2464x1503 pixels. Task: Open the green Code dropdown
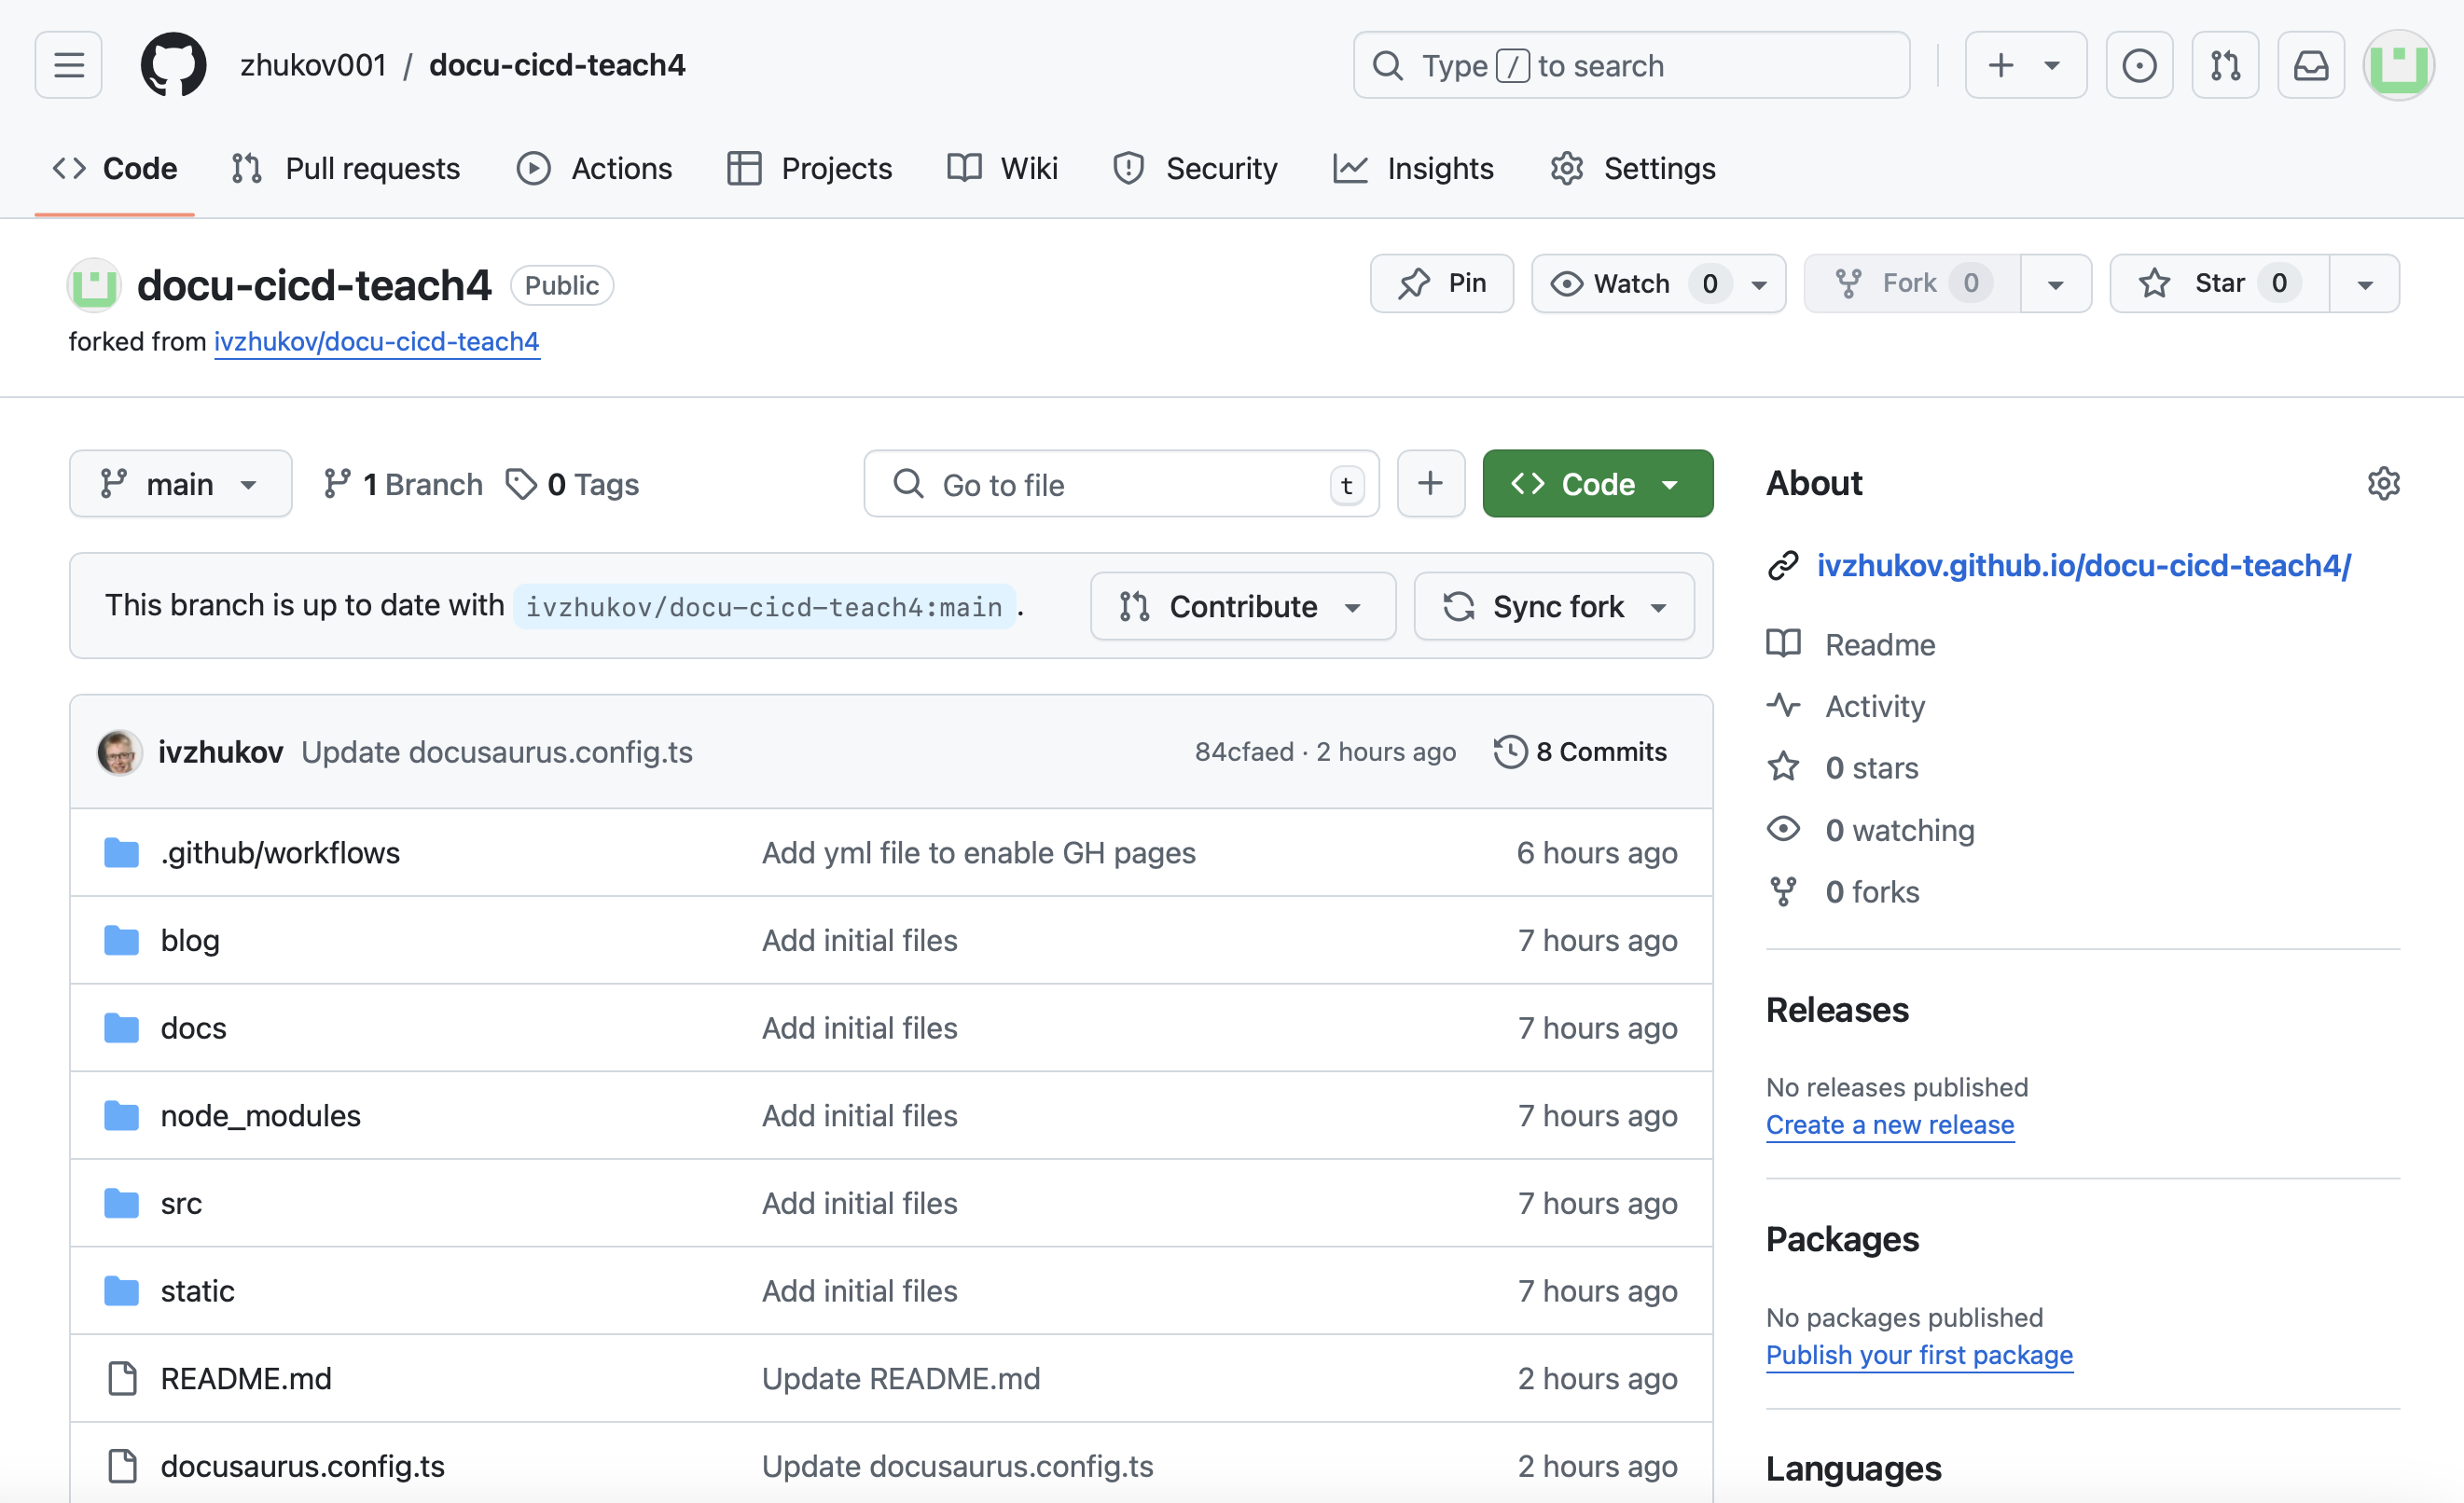tap(1597, 484)
